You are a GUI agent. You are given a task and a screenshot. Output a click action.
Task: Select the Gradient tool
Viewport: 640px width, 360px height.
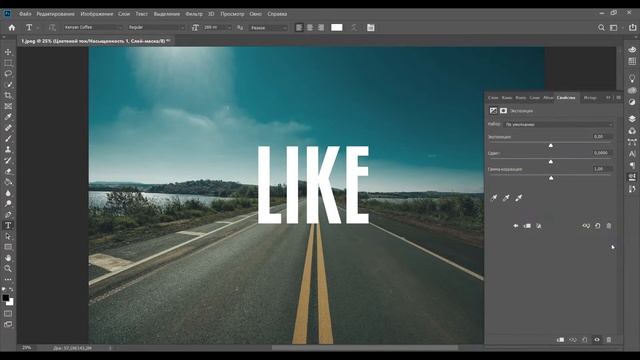point(8,182)
